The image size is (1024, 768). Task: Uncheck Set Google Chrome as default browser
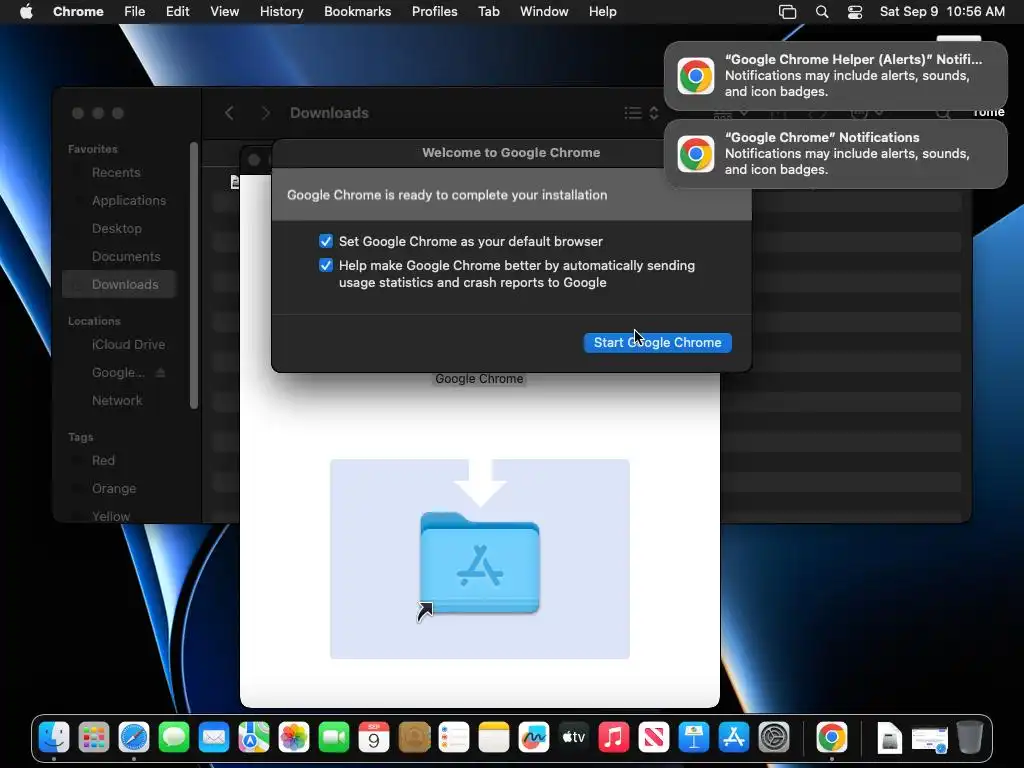pyautogui.click(x=326, y=242)
